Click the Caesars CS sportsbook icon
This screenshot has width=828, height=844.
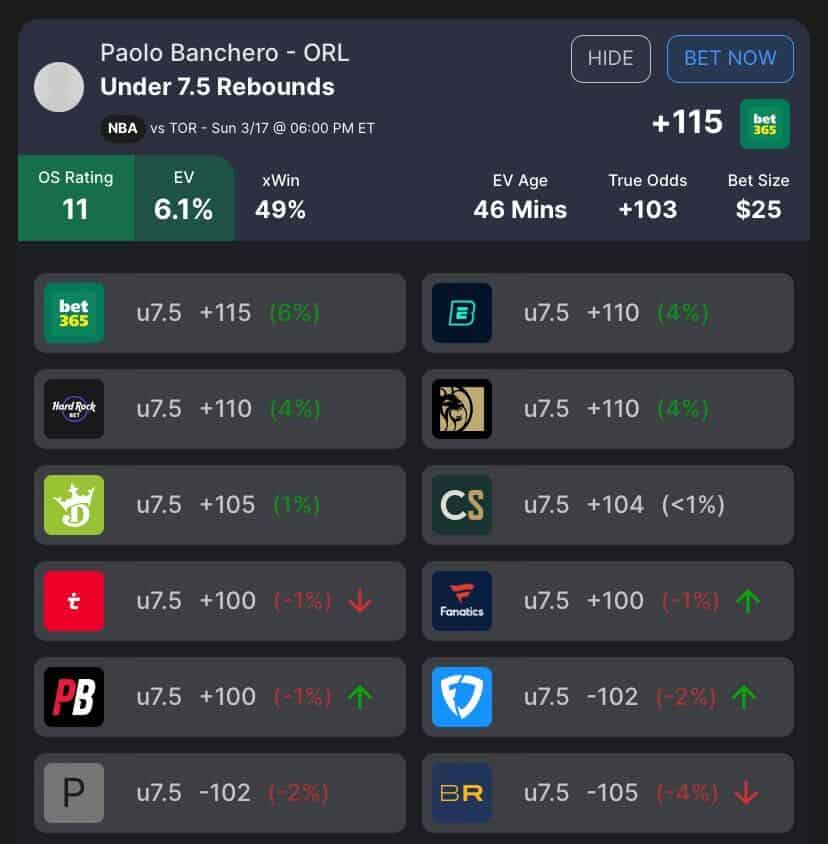[462, 505]
